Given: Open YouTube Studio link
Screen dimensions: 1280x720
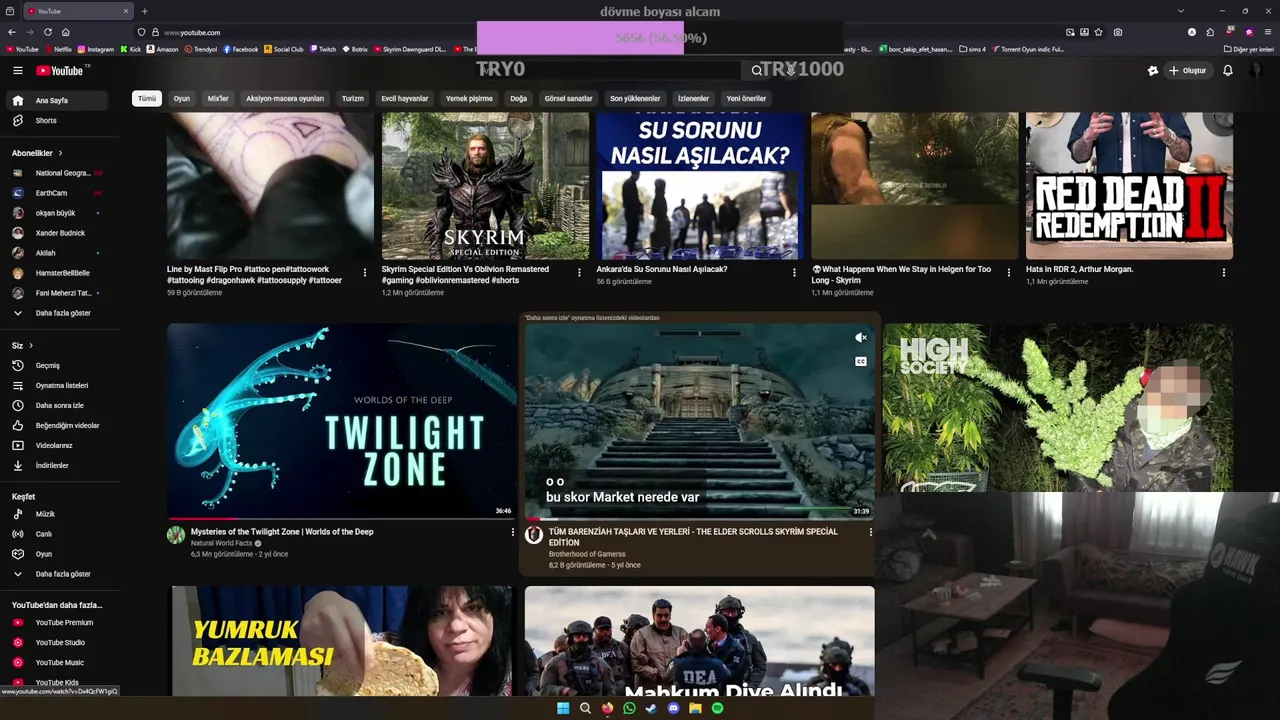Looking at the screenshot, I should pyautogui.click(x=60, y=642).
